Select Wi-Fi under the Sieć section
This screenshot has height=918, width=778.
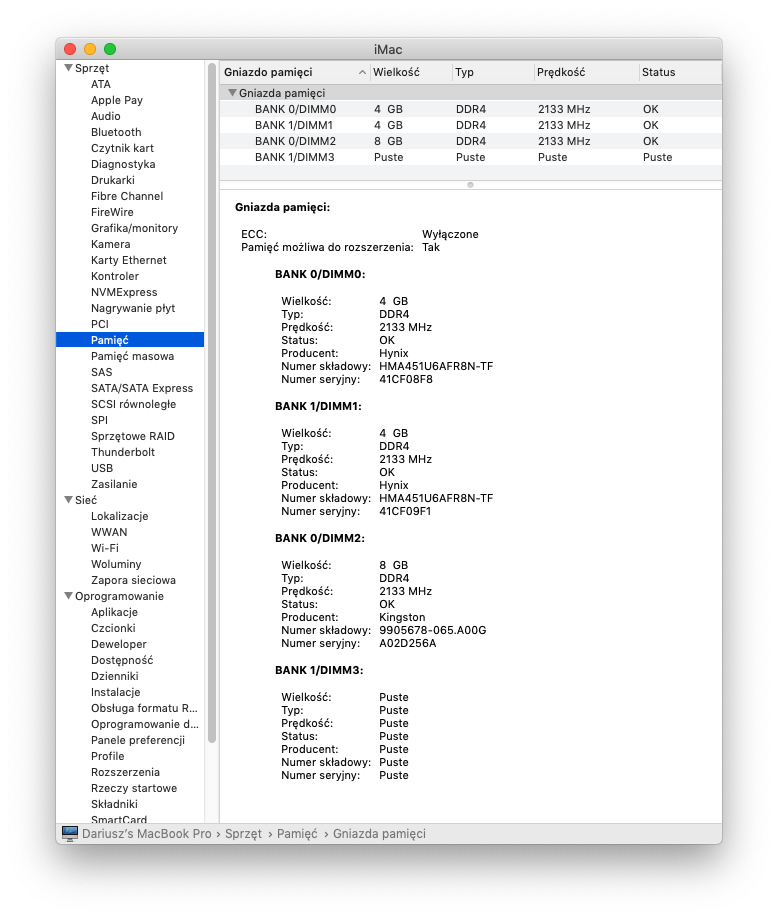click(x=104, y=548)
